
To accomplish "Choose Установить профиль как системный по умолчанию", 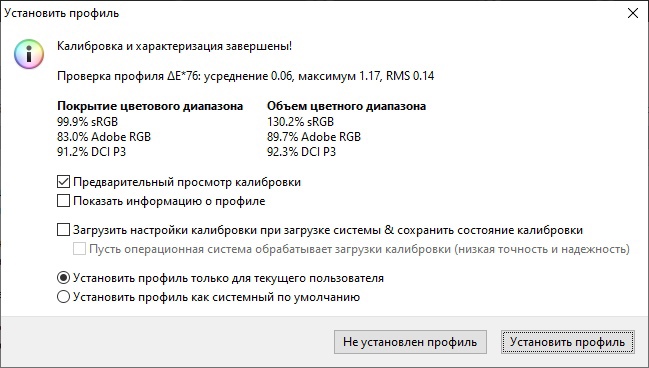I will (x=63, y=297).
